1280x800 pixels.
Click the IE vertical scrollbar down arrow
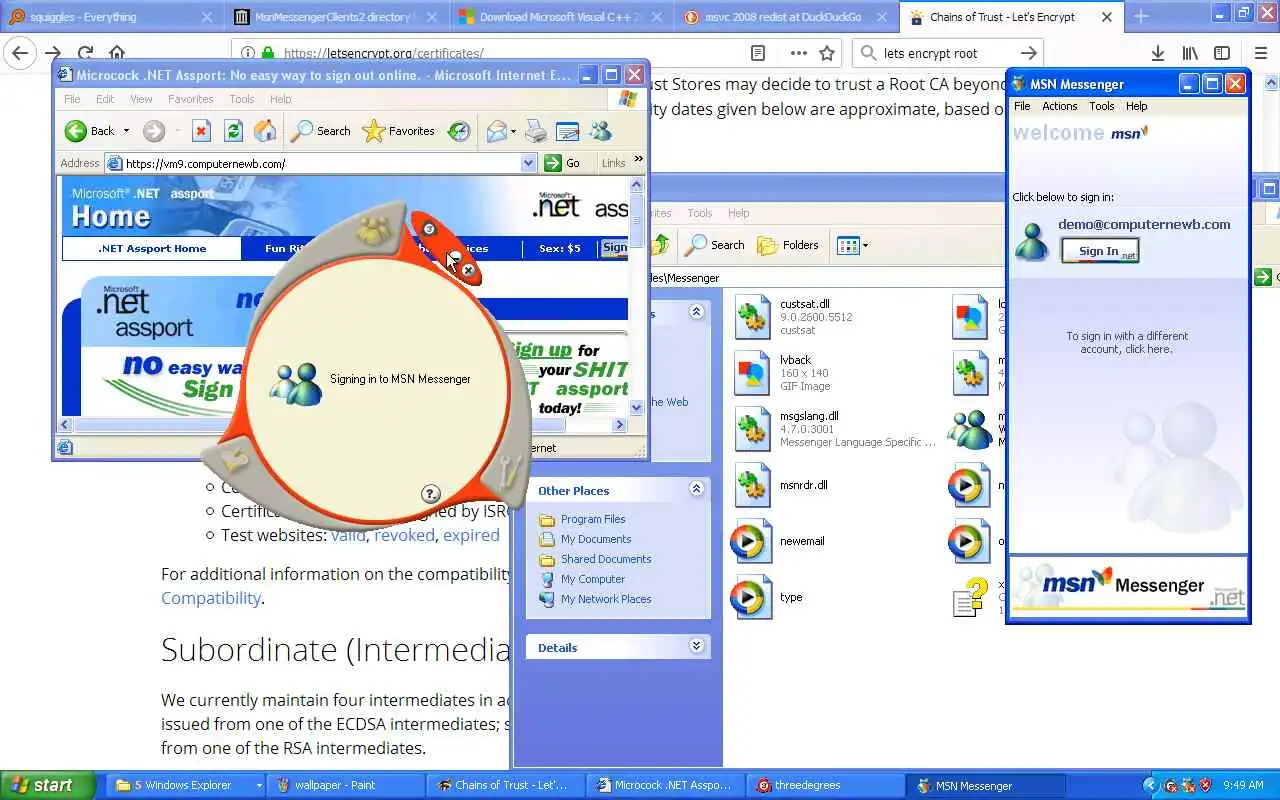(x=636, y=407)
